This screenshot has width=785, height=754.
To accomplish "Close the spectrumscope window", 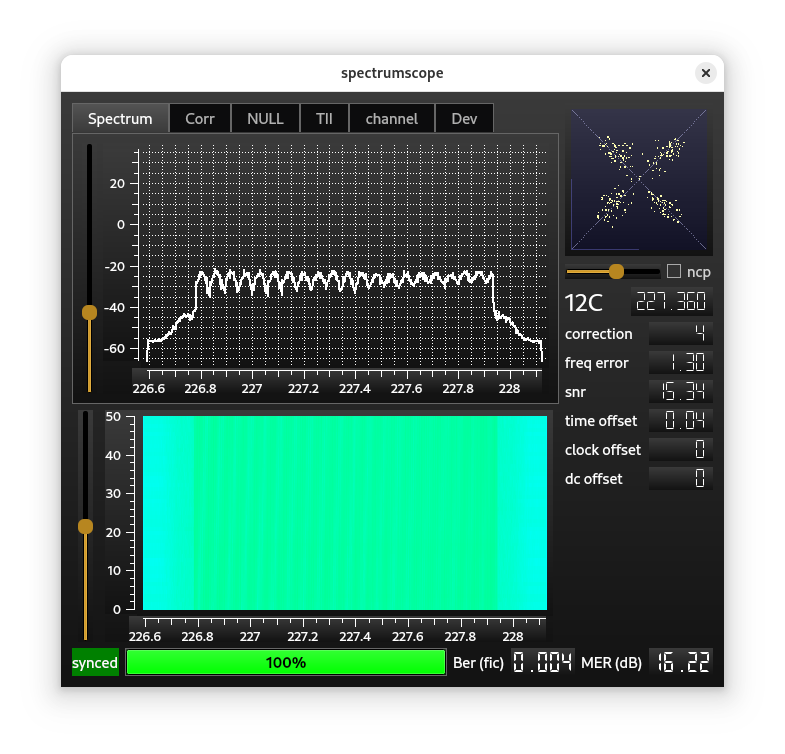I will (706, 73).
